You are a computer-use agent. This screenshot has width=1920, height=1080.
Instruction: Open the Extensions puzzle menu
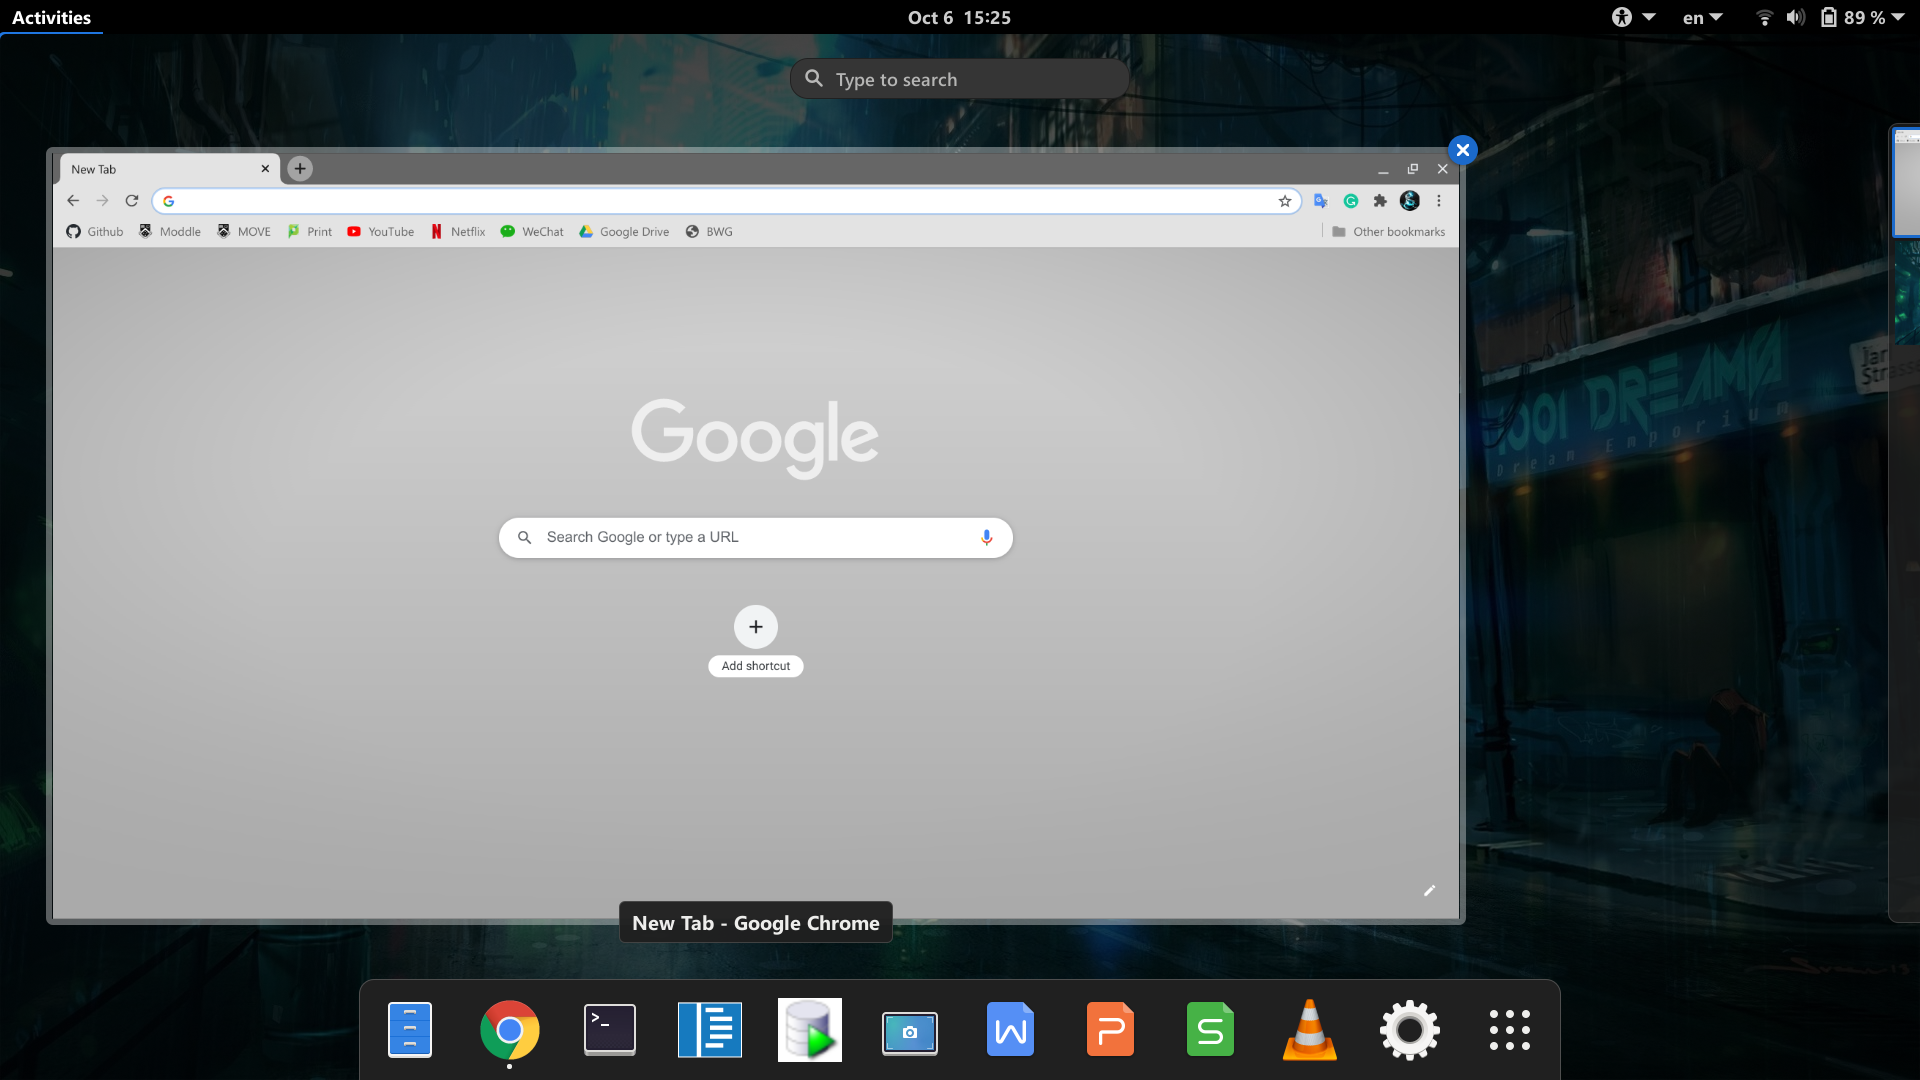click(1380, 201)
